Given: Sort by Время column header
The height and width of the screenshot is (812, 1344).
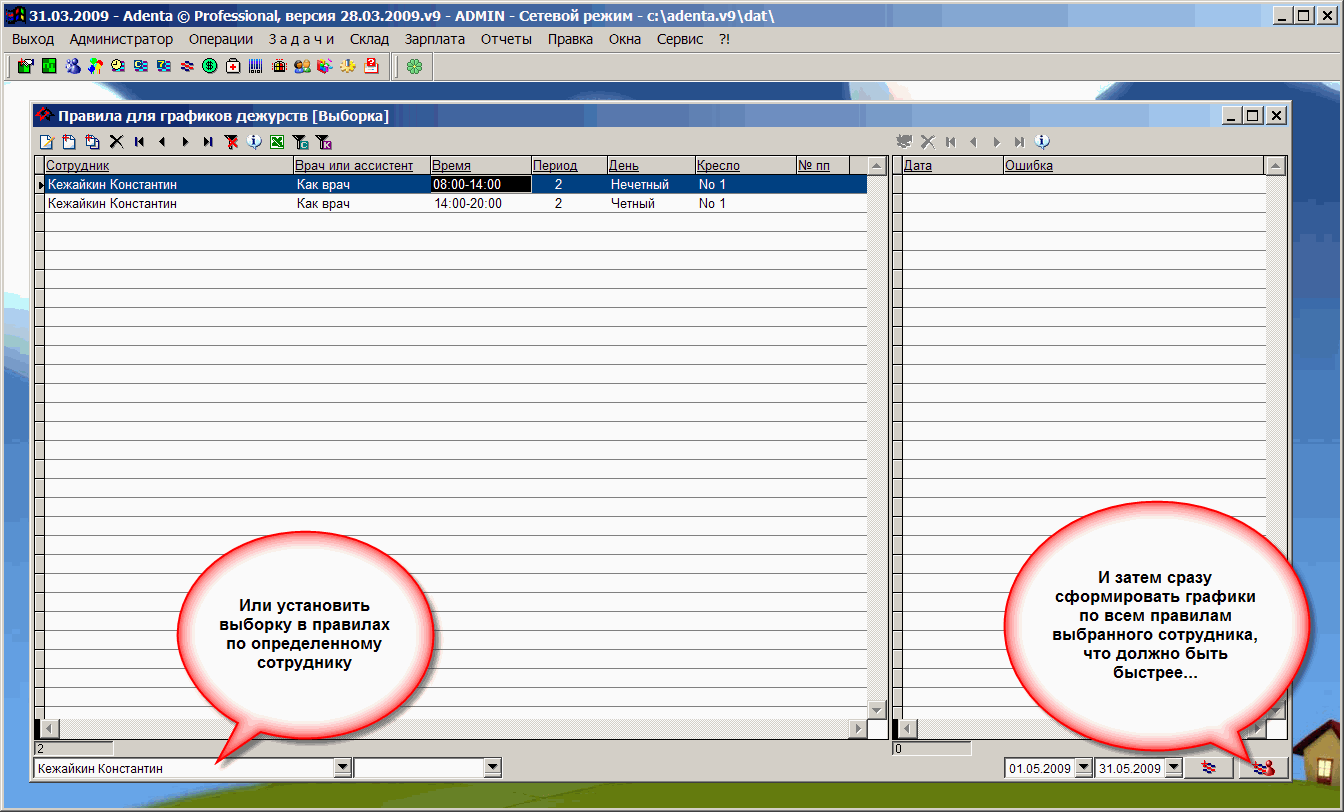Looking at the screenshot, I should click(x=452, y=166).
